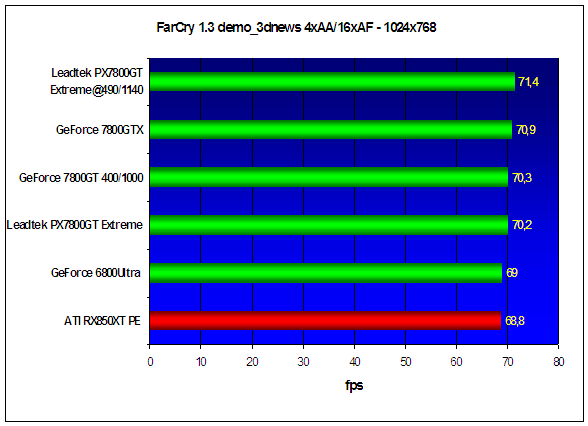Click the 70,9 data label
This screenshot has width=588, height=426.
[x=526, y=130]
